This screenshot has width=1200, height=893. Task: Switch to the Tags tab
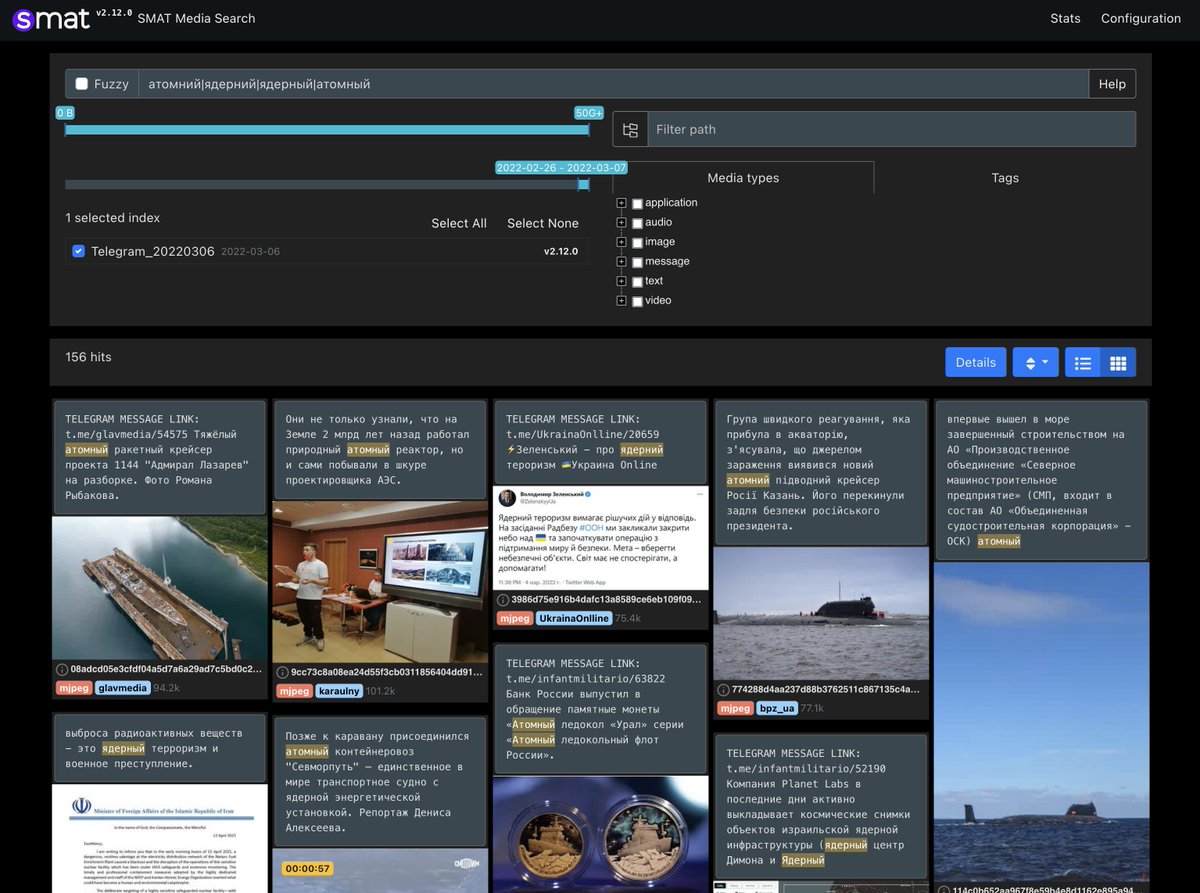pos(1005,178)
